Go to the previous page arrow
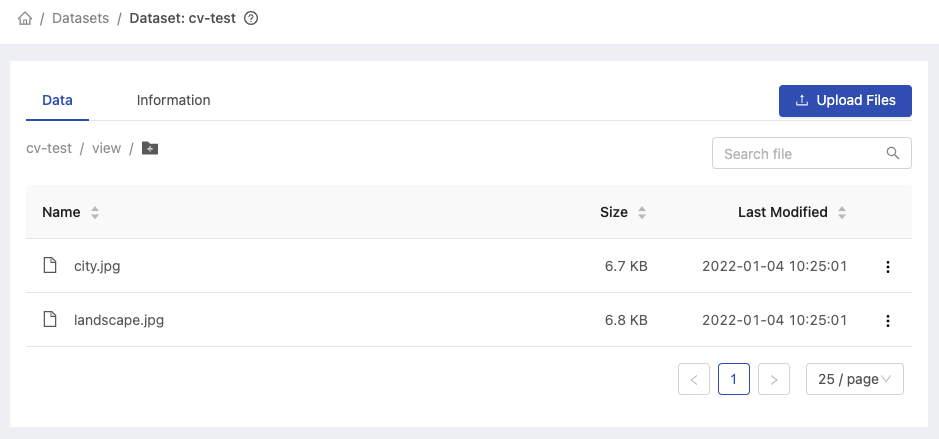The width and height of the screenshot is (939, 439). coord(694,379)
